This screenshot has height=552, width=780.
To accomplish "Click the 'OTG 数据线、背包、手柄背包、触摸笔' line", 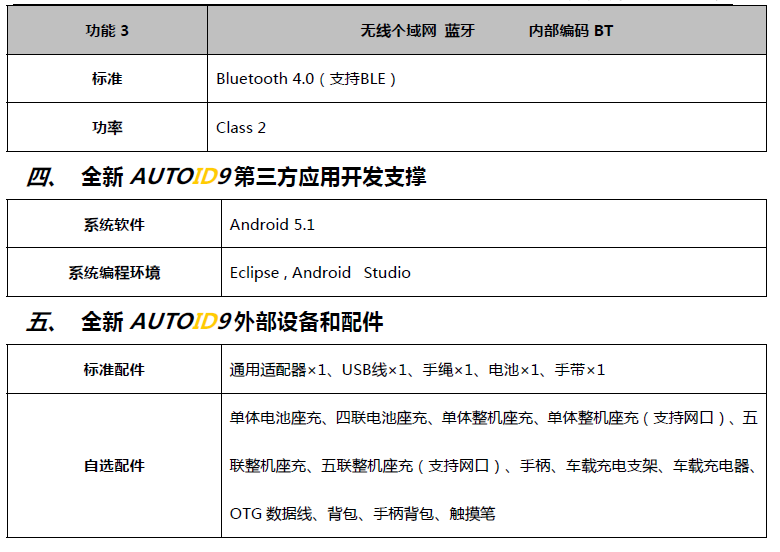I will (362, 514).
